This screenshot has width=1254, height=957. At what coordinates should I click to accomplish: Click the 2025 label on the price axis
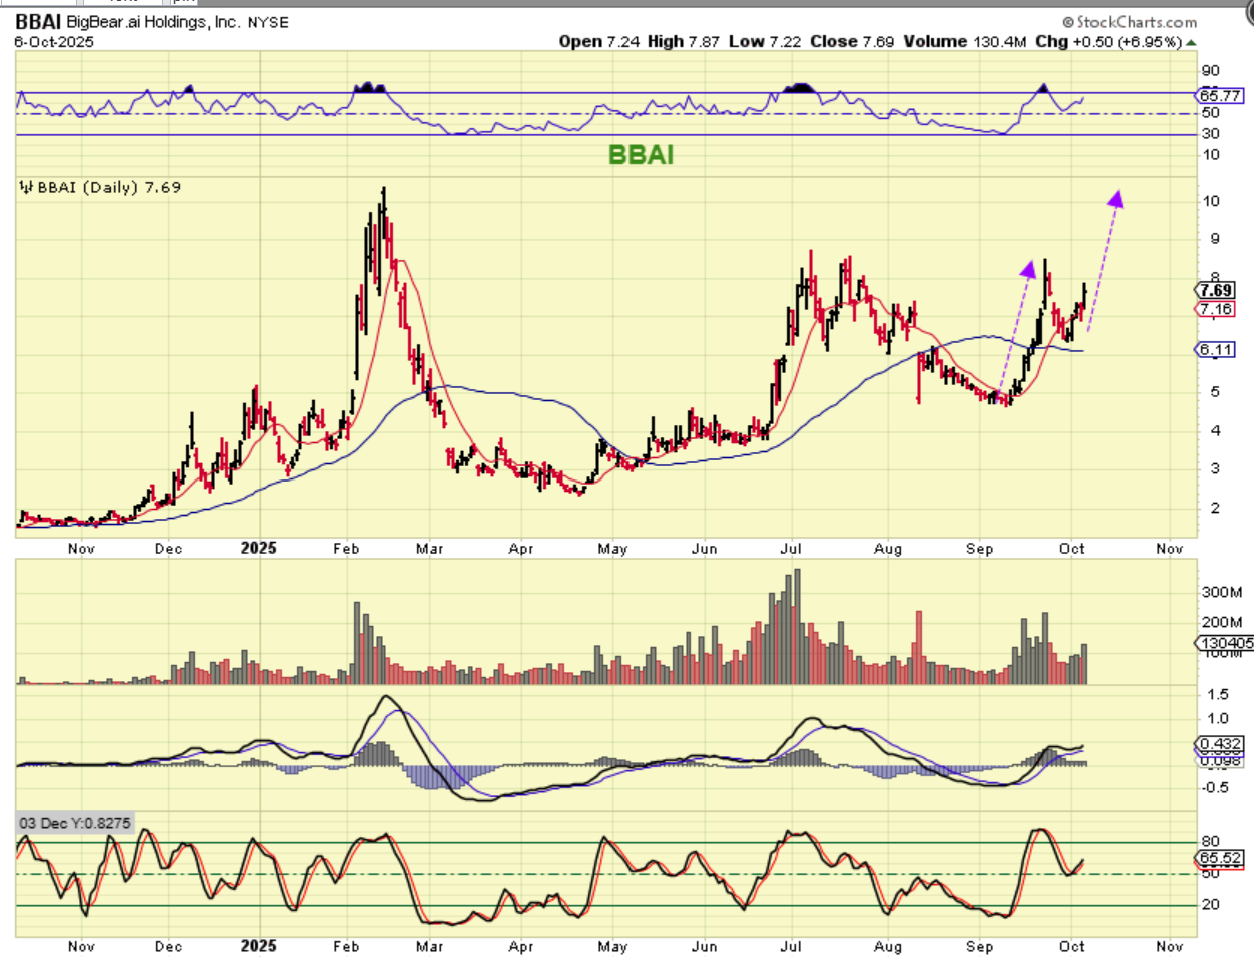point(258,548)
